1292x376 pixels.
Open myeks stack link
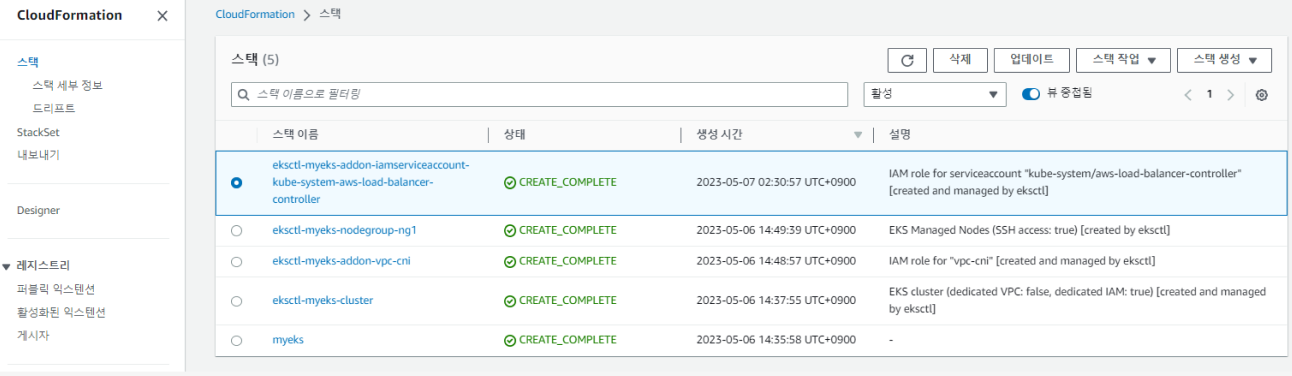(x=288, y=340)
